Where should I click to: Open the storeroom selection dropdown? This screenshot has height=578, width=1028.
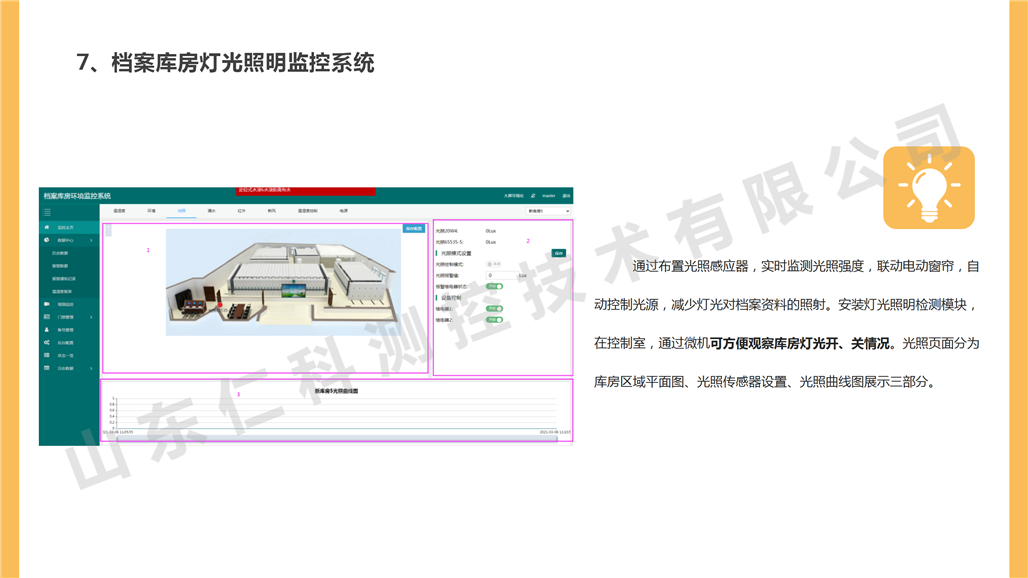(548, 211)
